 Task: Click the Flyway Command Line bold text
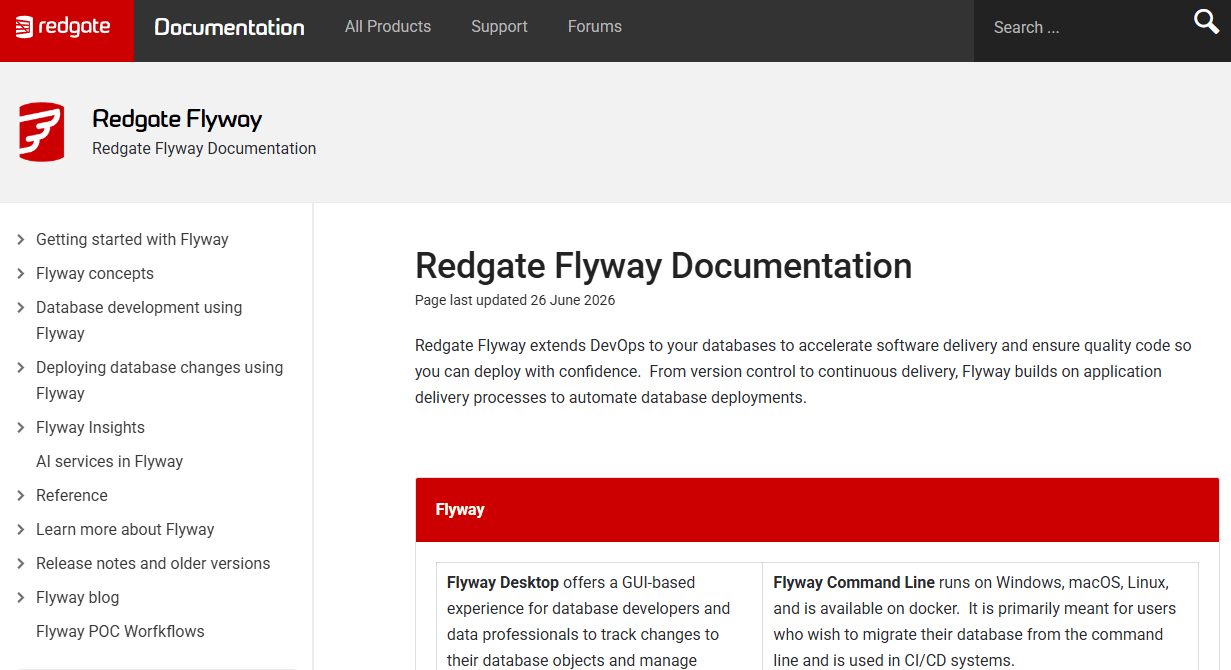tap(854, 582)
